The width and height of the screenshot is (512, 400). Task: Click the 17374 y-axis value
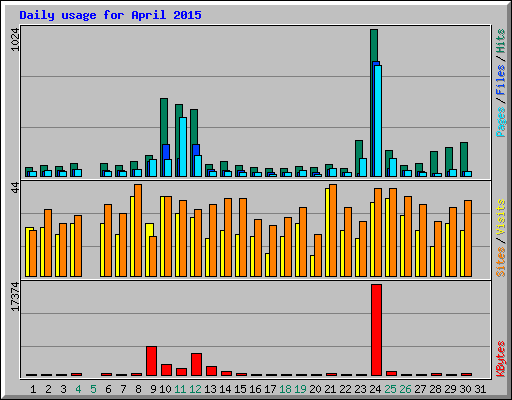[15, 297]
